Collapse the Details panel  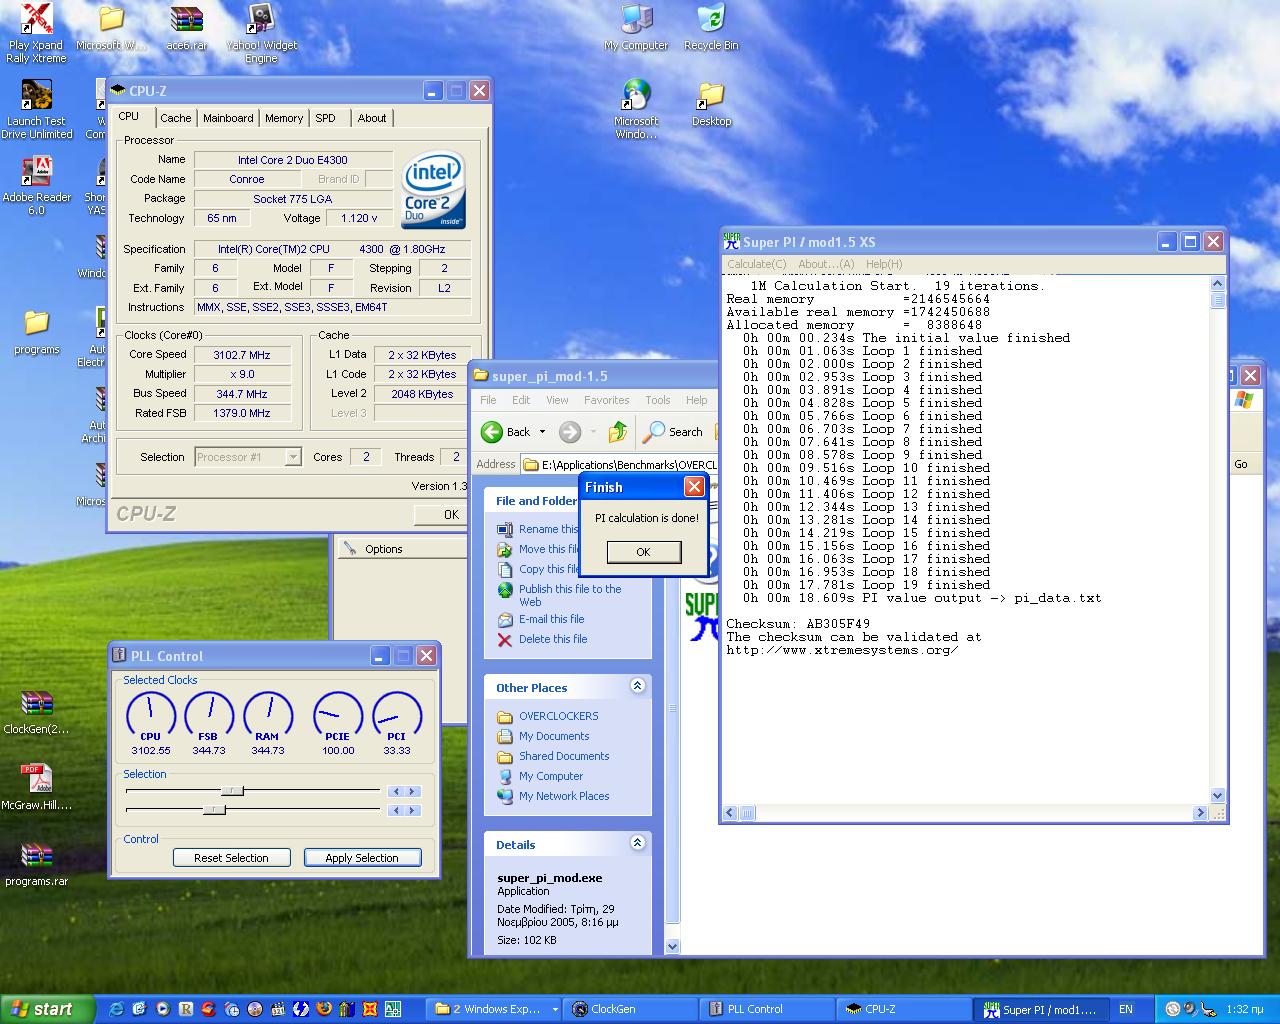click(637, 843)
